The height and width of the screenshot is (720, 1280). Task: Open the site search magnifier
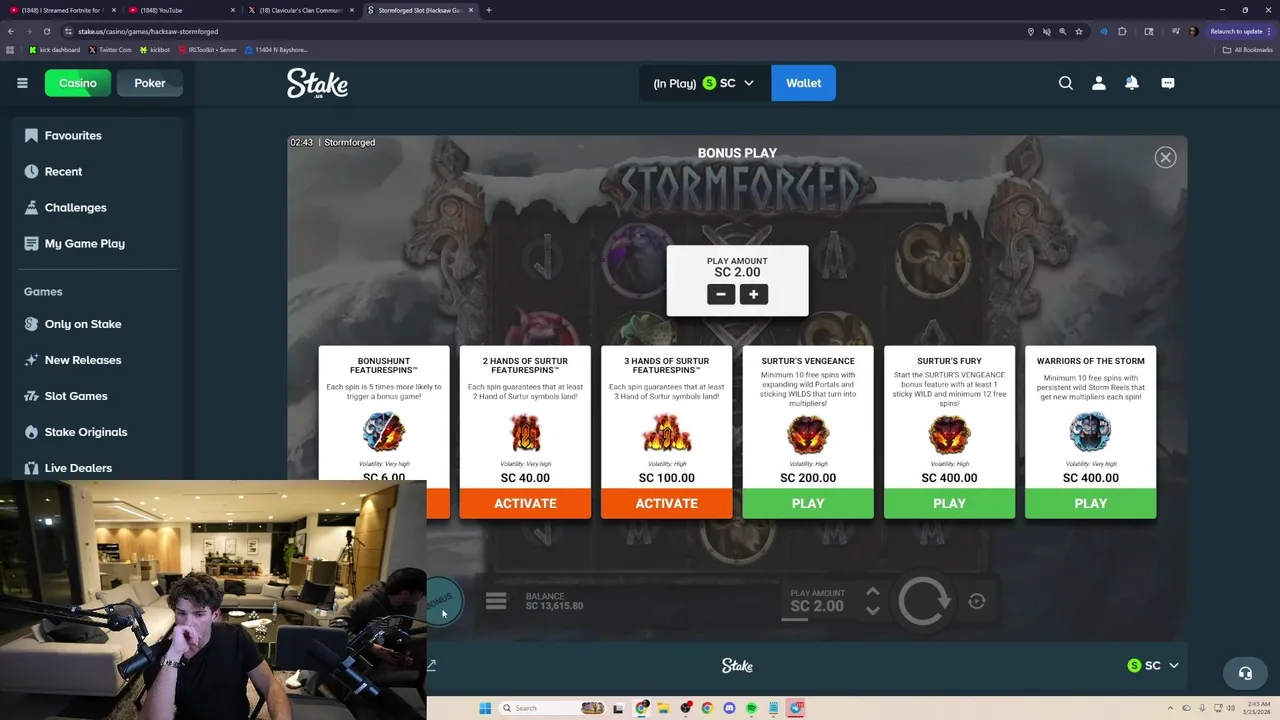tap(1066, 83)
